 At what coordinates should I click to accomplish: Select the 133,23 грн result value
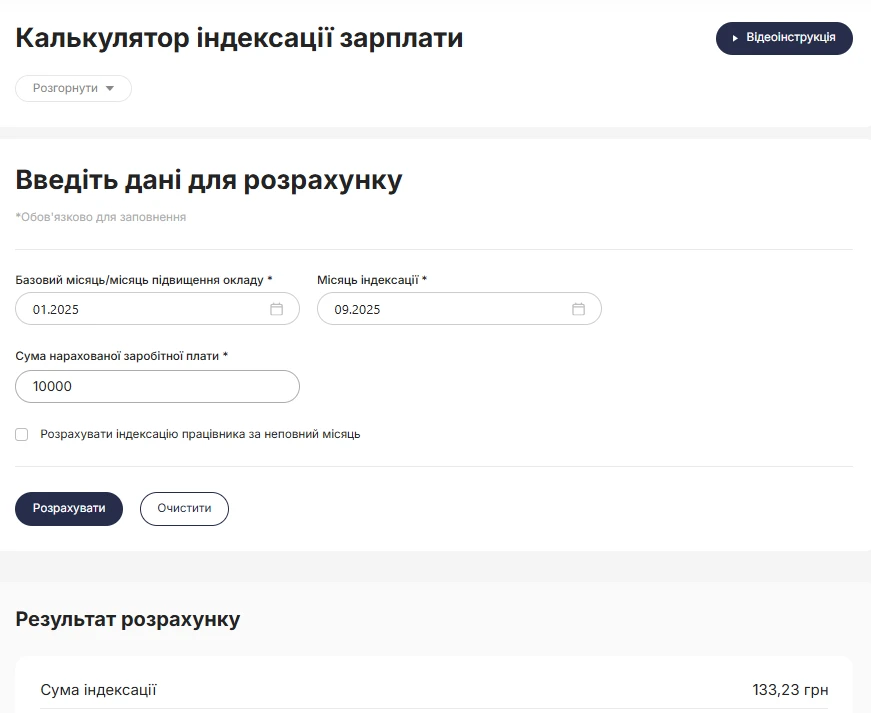coord(790,690)
